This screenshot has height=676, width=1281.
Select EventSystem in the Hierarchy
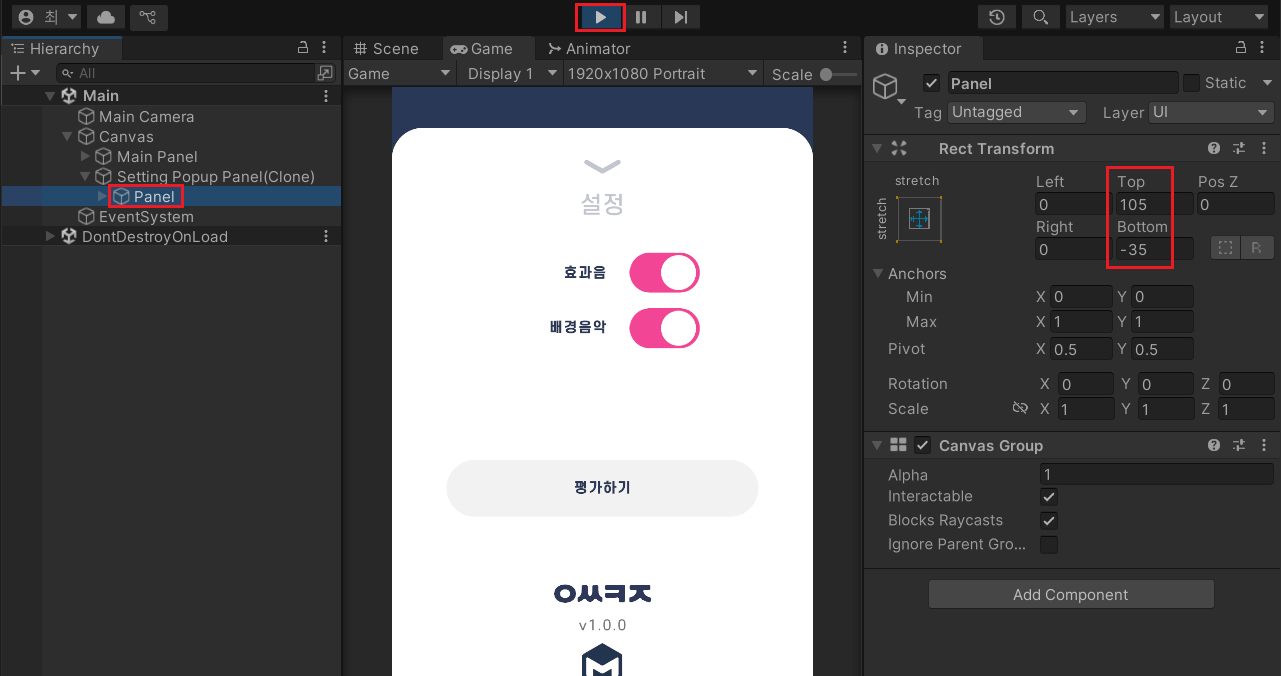pos(146,216)
